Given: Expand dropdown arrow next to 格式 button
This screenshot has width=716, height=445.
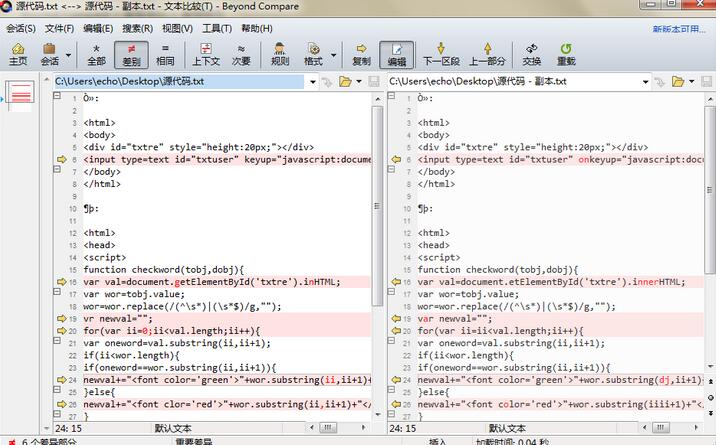Looking at the screenshot, I should 333,55.
